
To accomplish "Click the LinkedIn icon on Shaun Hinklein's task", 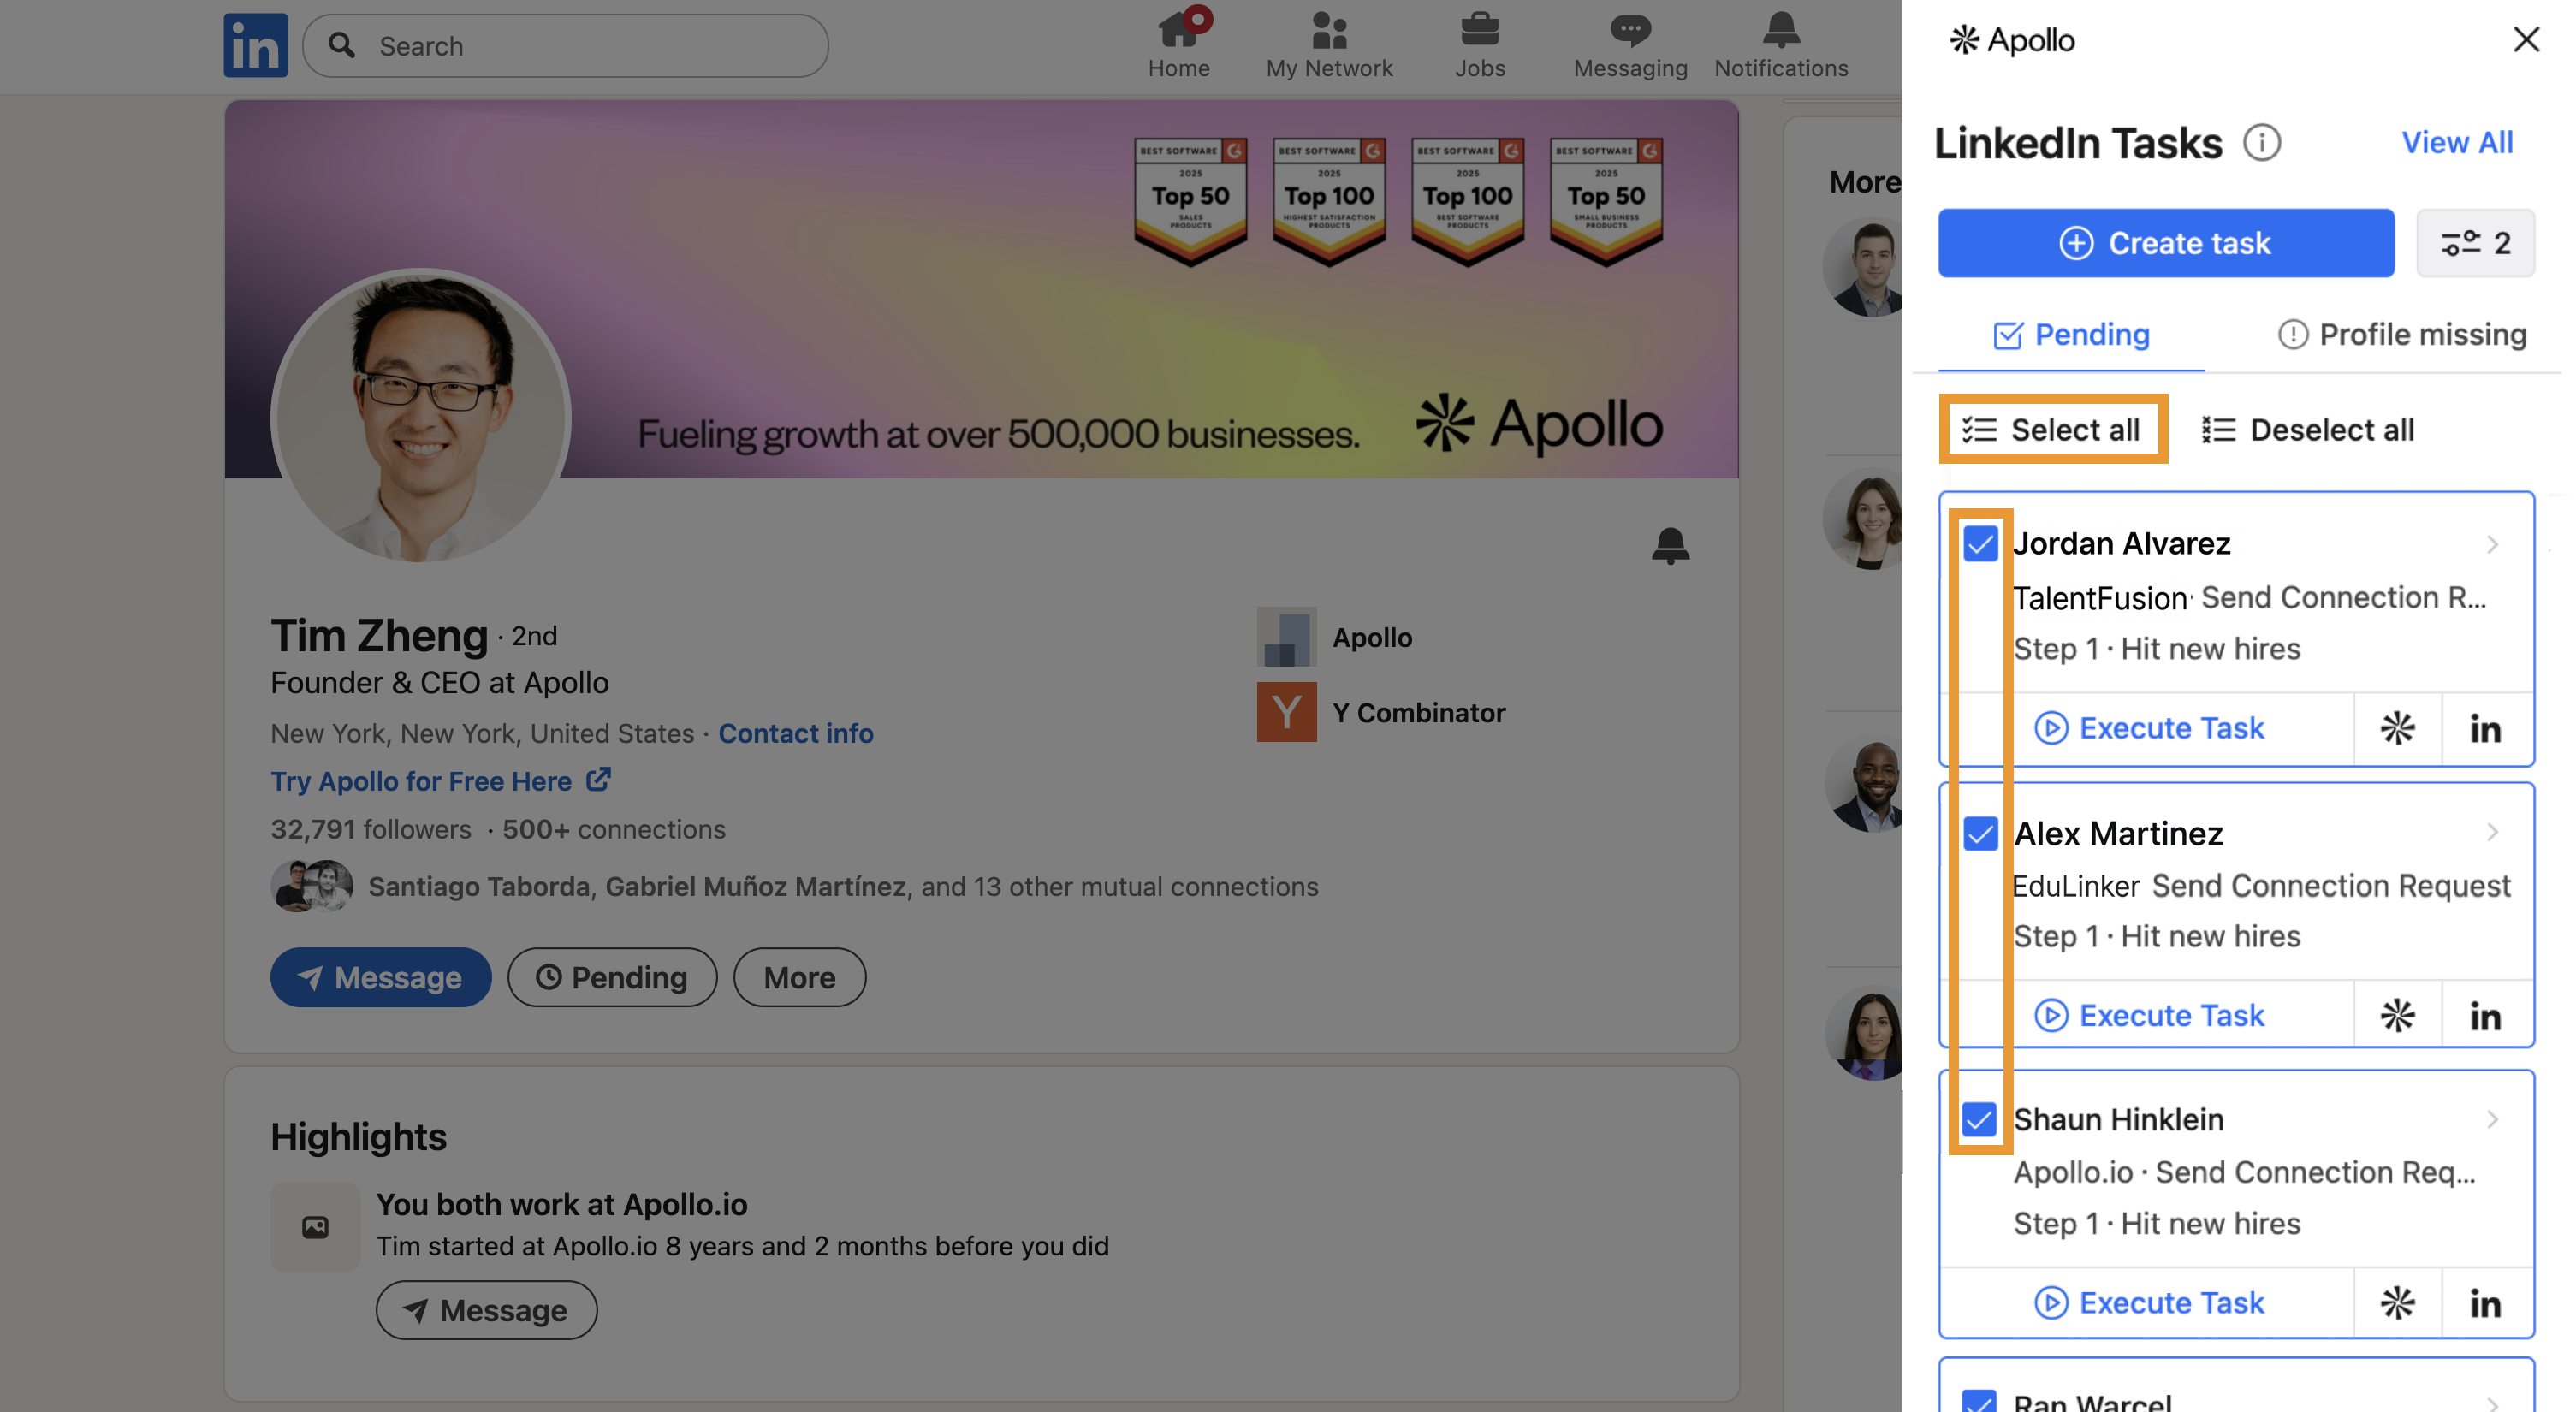I will (x=2486, y=1303).
